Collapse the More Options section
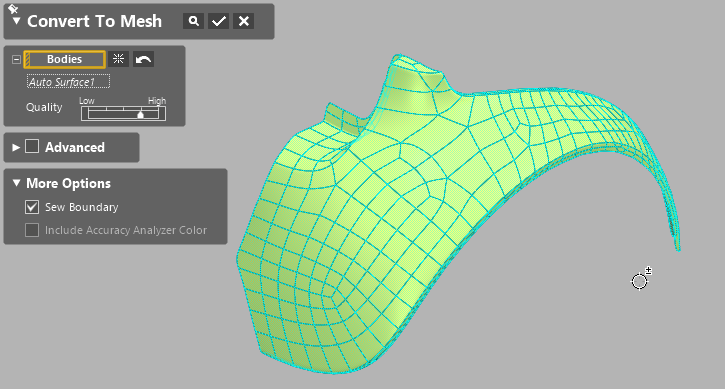Viewport: 725px width, 389px height. (16, 183)
